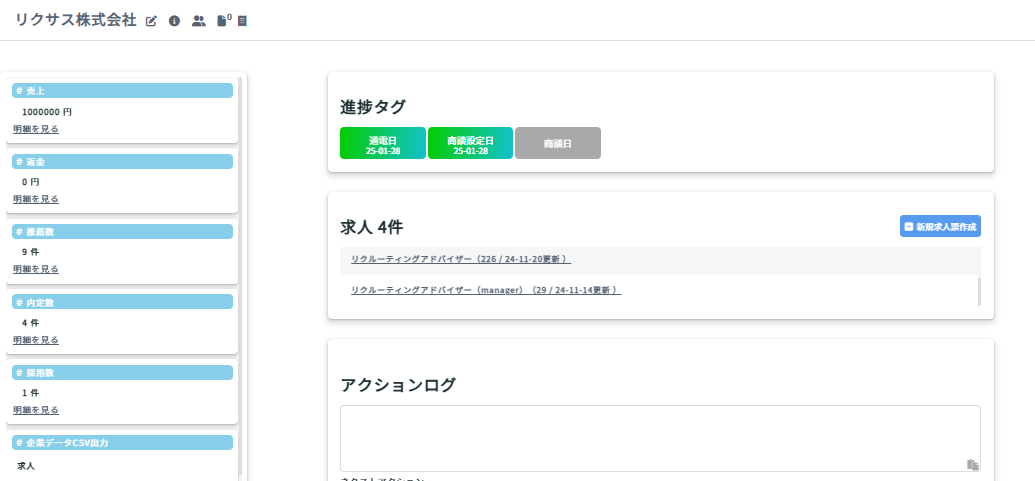
Task: Open the document icon with 0 badge
Action: pyautogui.click(x=223, y=21)
